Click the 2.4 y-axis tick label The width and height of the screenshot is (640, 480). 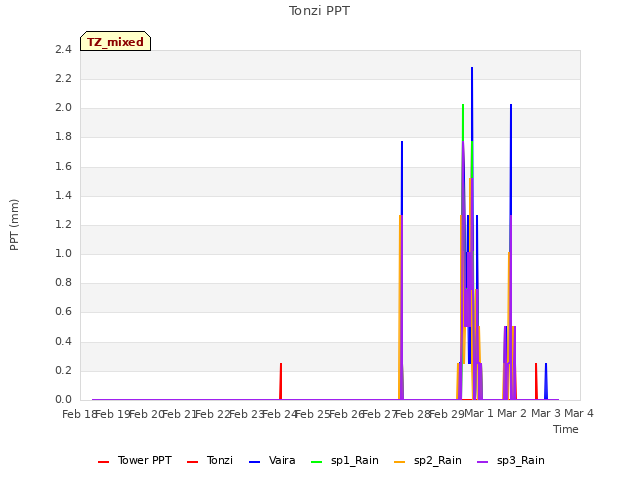click(x=63, y=49)
